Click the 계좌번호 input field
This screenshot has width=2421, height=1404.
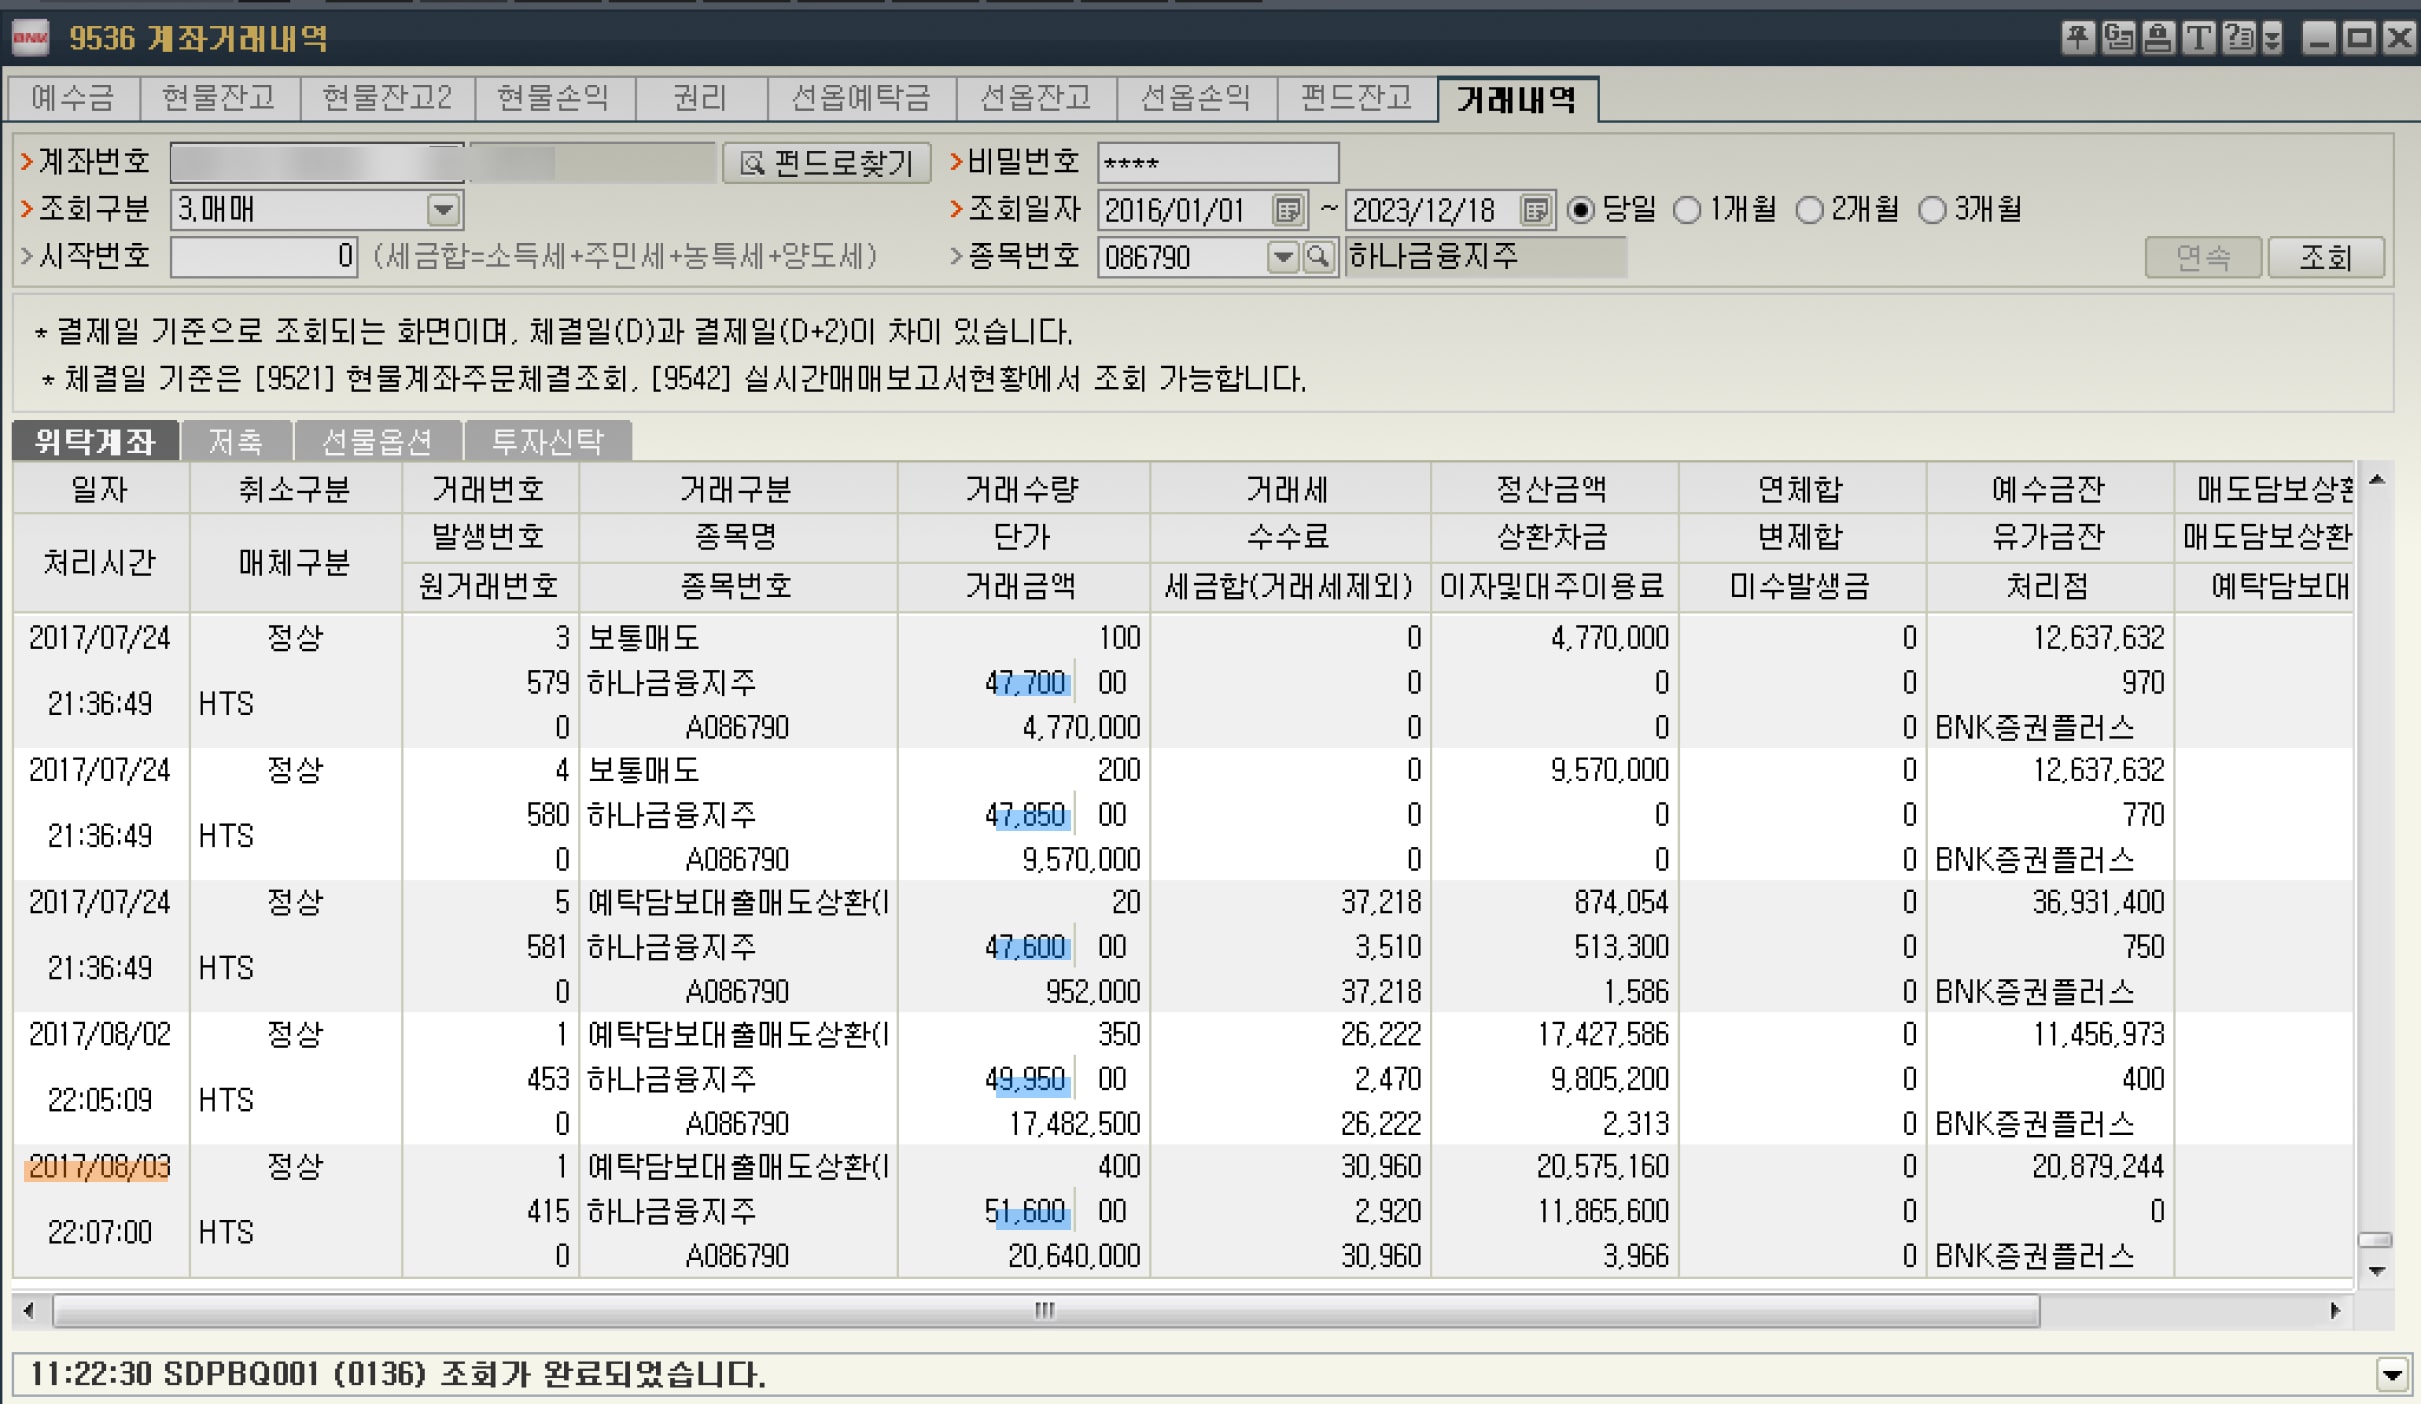pos(317,163)
